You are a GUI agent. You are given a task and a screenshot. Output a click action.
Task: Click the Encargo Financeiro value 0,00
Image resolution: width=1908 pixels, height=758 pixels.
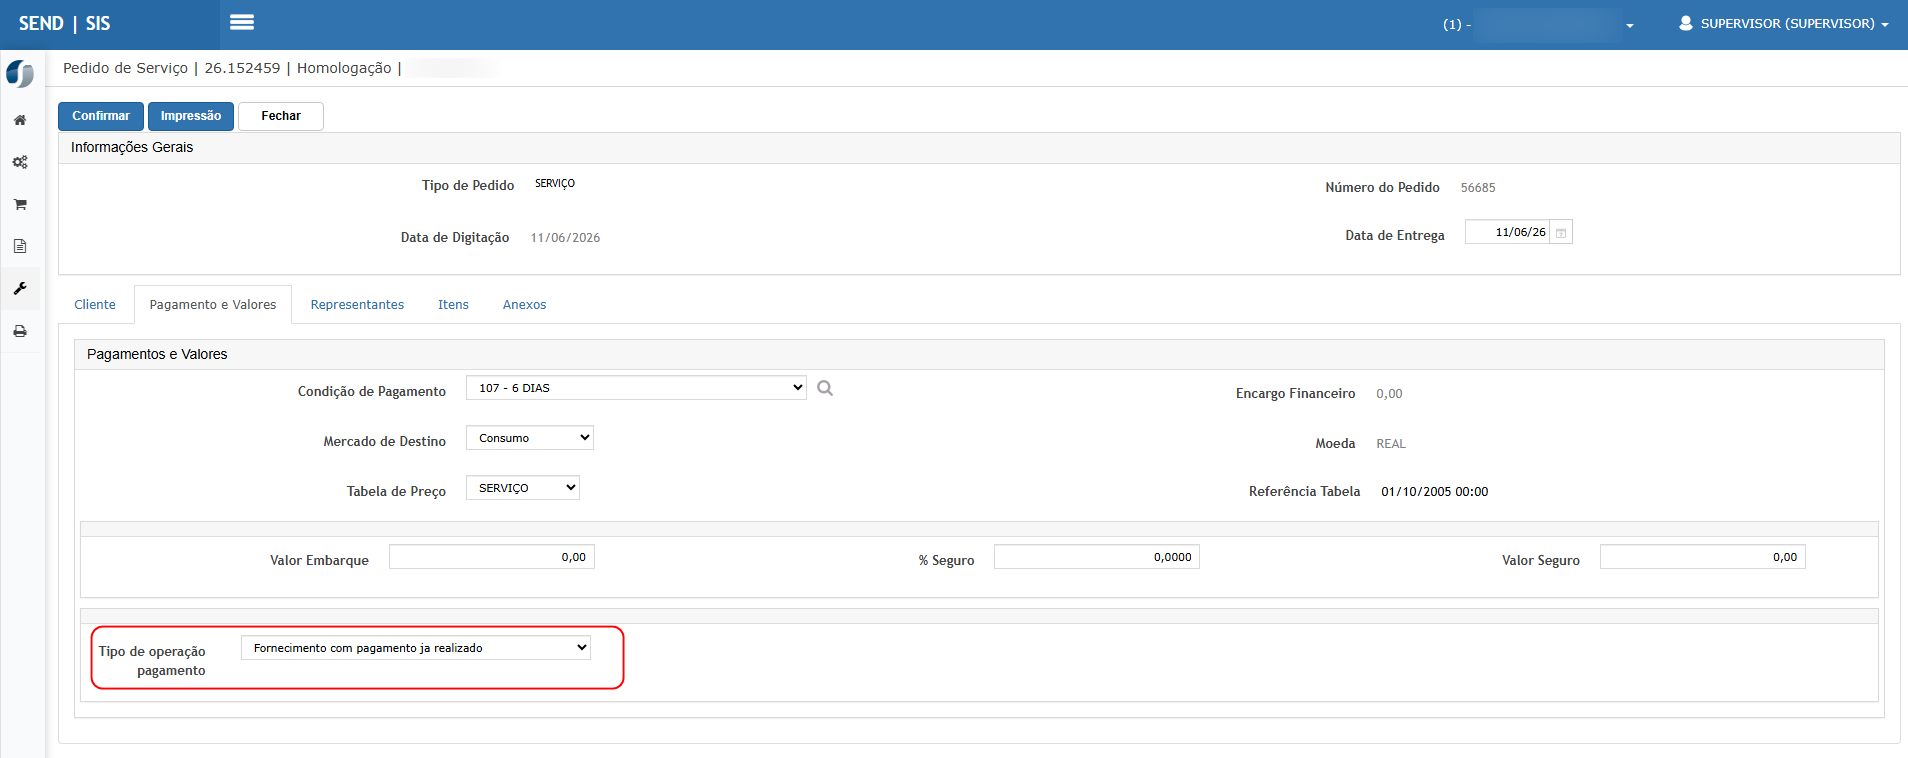click(1389, 394)
